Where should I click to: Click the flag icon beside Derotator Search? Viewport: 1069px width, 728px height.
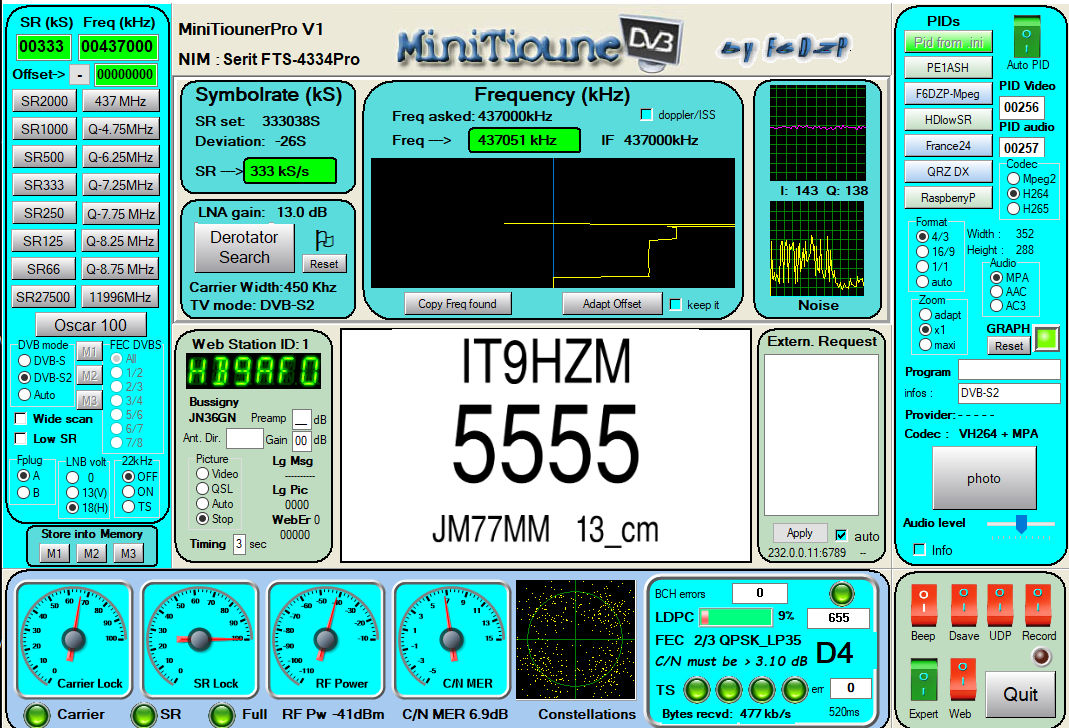click(x=325, y=239)
